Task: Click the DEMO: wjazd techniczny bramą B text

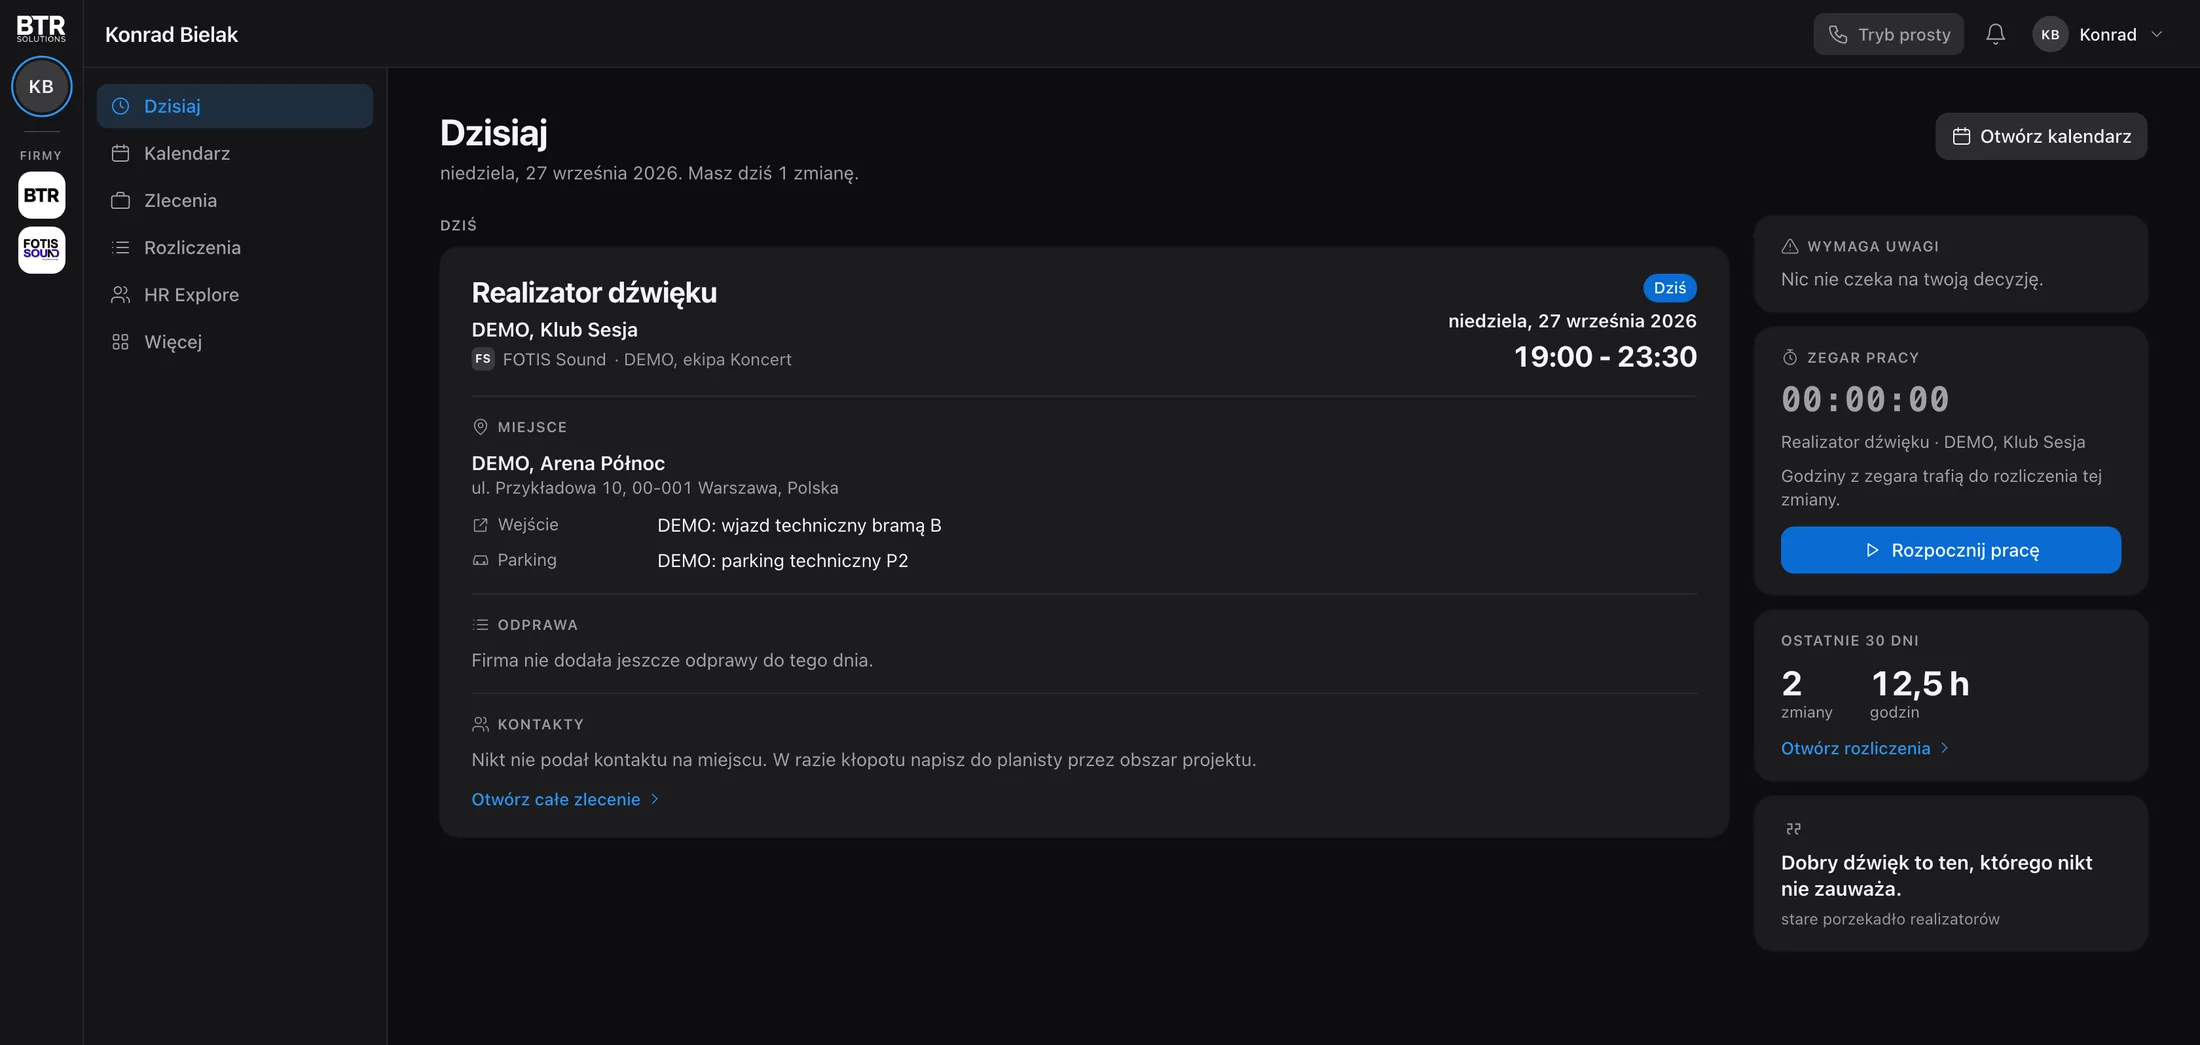Action: pos(799,525)
